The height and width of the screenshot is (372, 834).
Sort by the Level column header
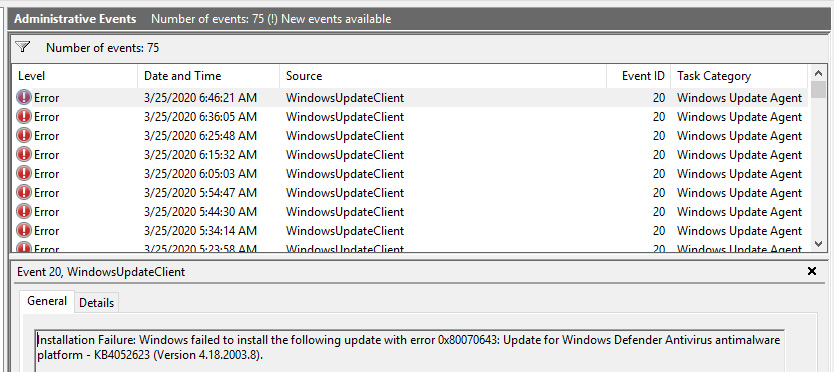74,76
